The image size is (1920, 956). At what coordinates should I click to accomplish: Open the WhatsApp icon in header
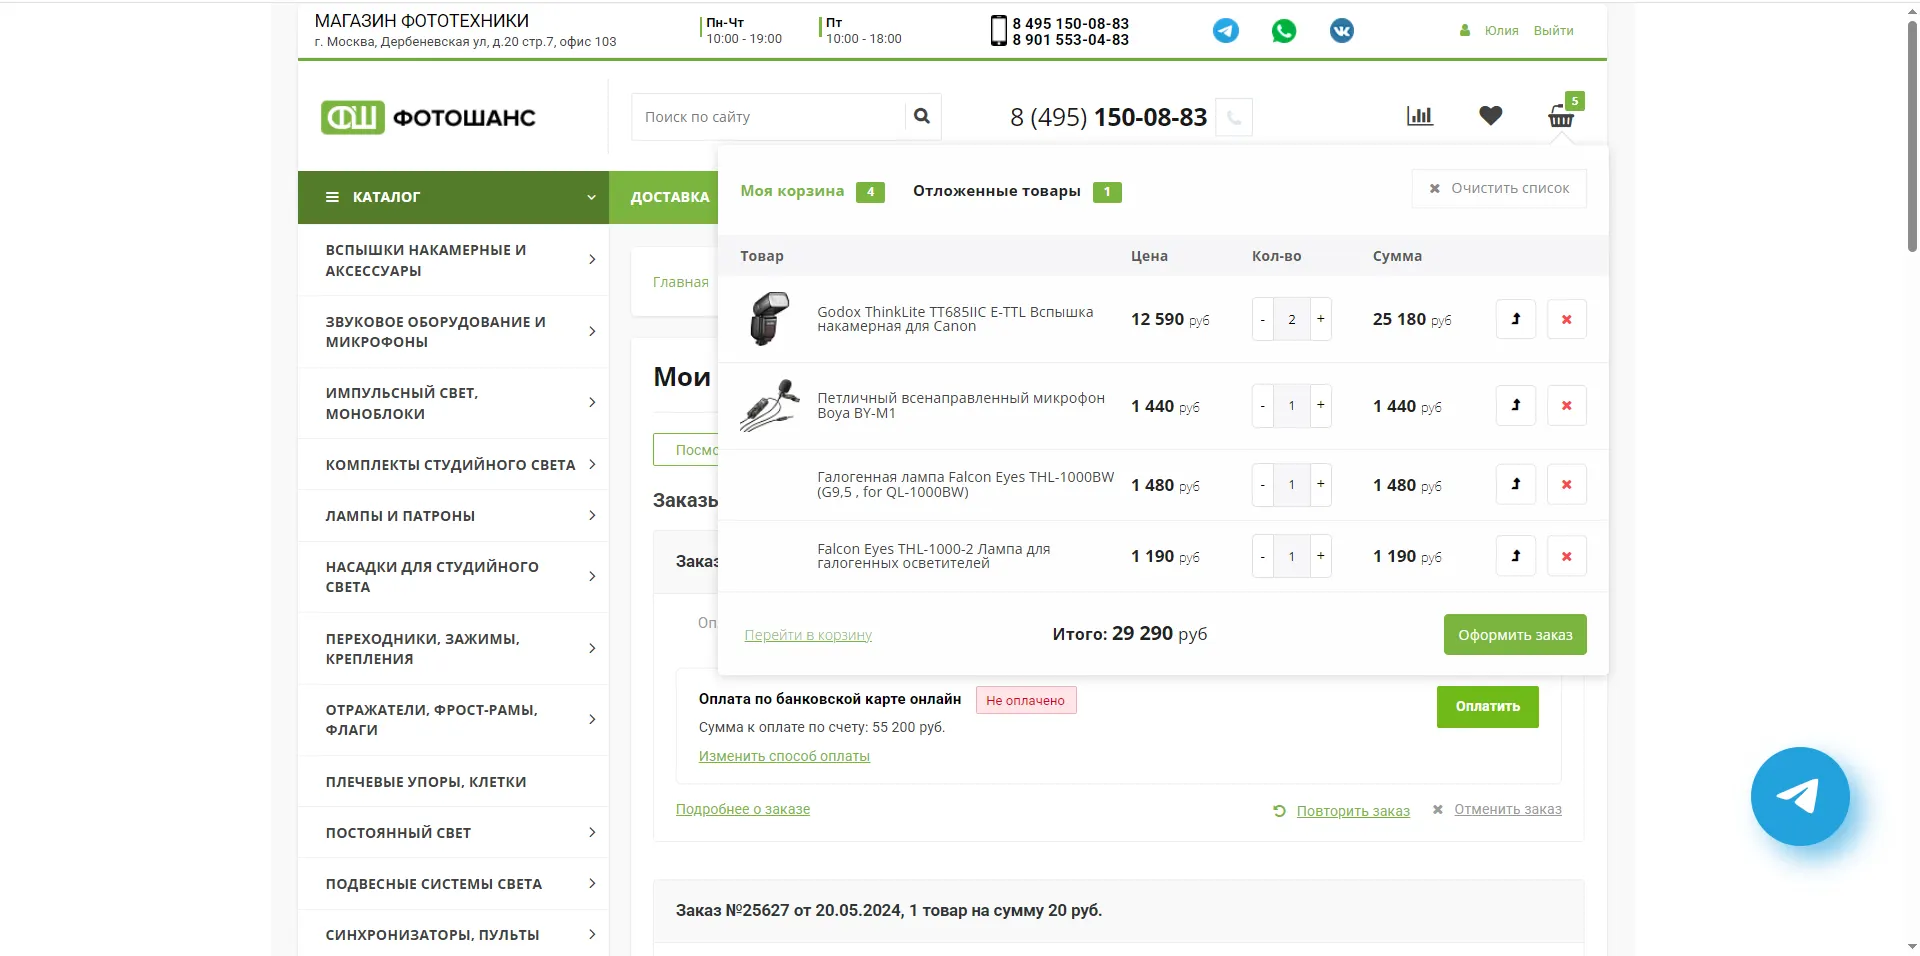(1284, 31)
